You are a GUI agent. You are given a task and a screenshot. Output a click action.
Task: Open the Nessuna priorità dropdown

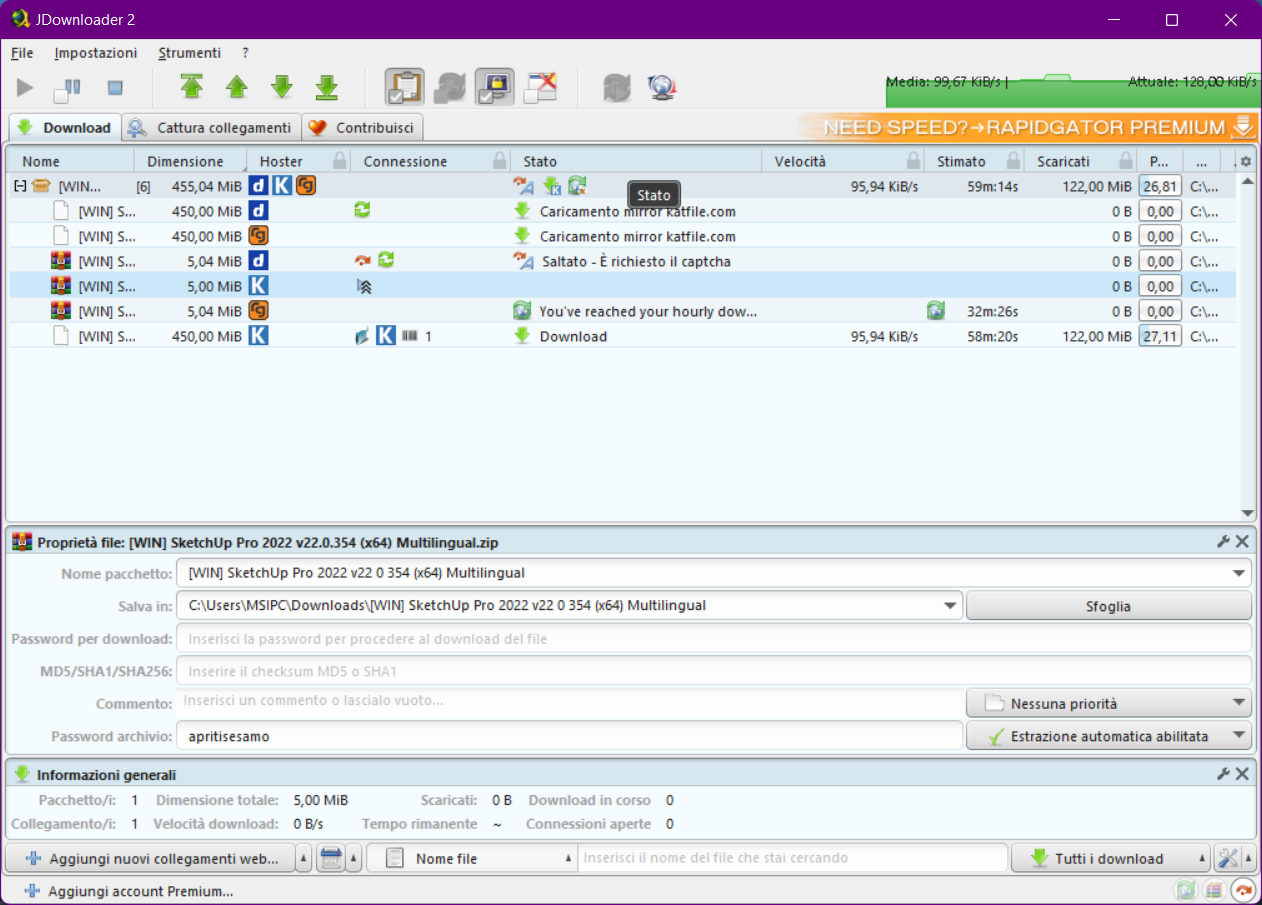[1108, 704]
